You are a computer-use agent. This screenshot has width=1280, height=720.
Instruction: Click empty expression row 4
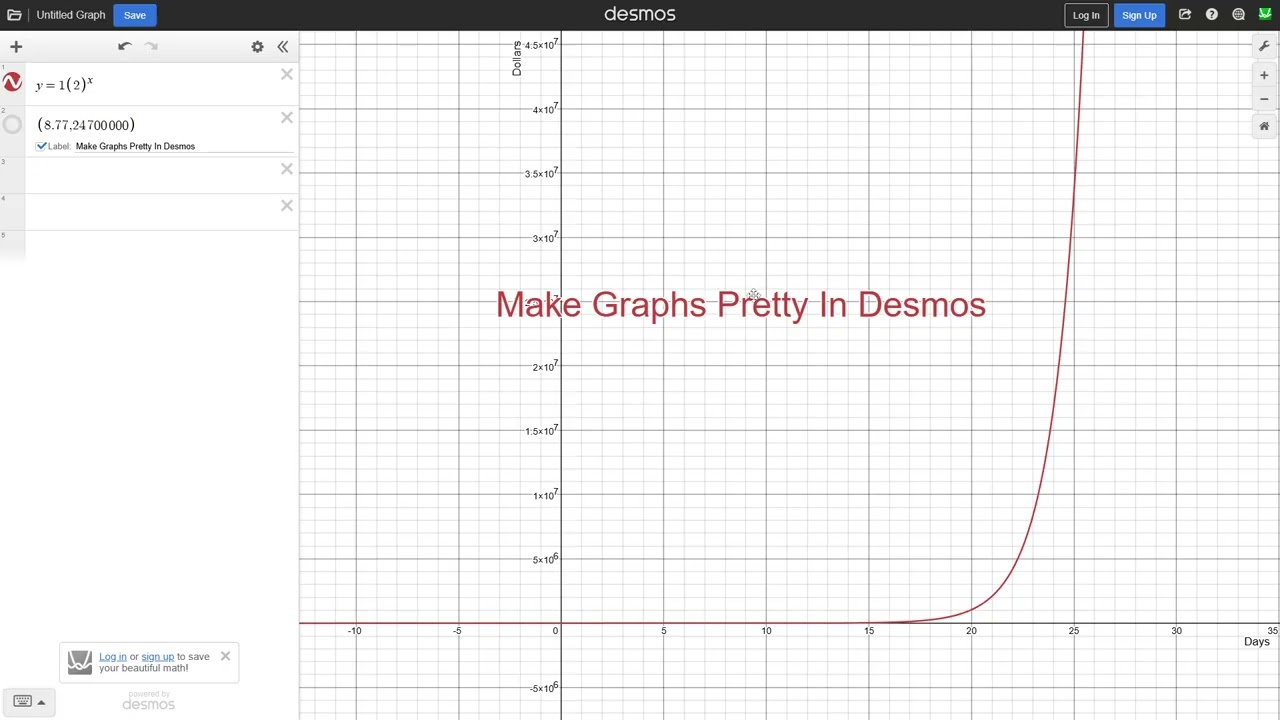[150, 212]
